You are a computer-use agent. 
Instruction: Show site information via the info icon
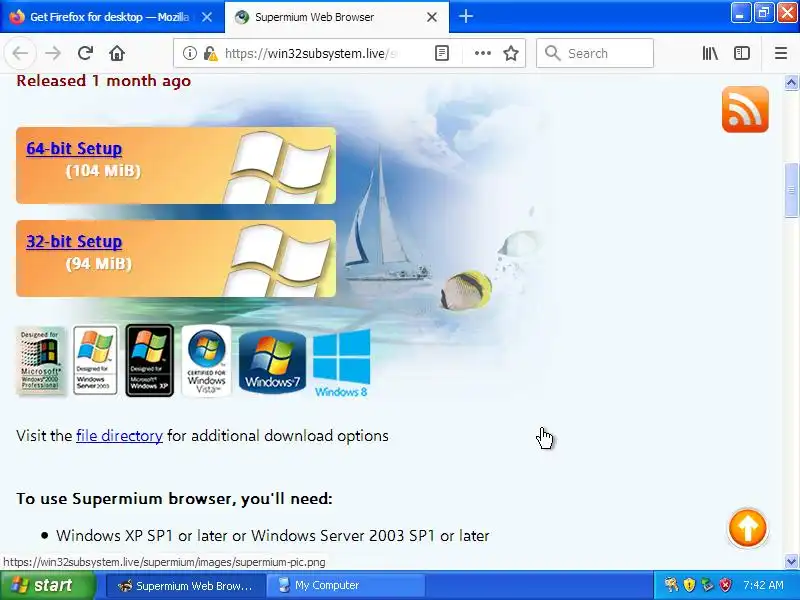[x=190, y=53]
